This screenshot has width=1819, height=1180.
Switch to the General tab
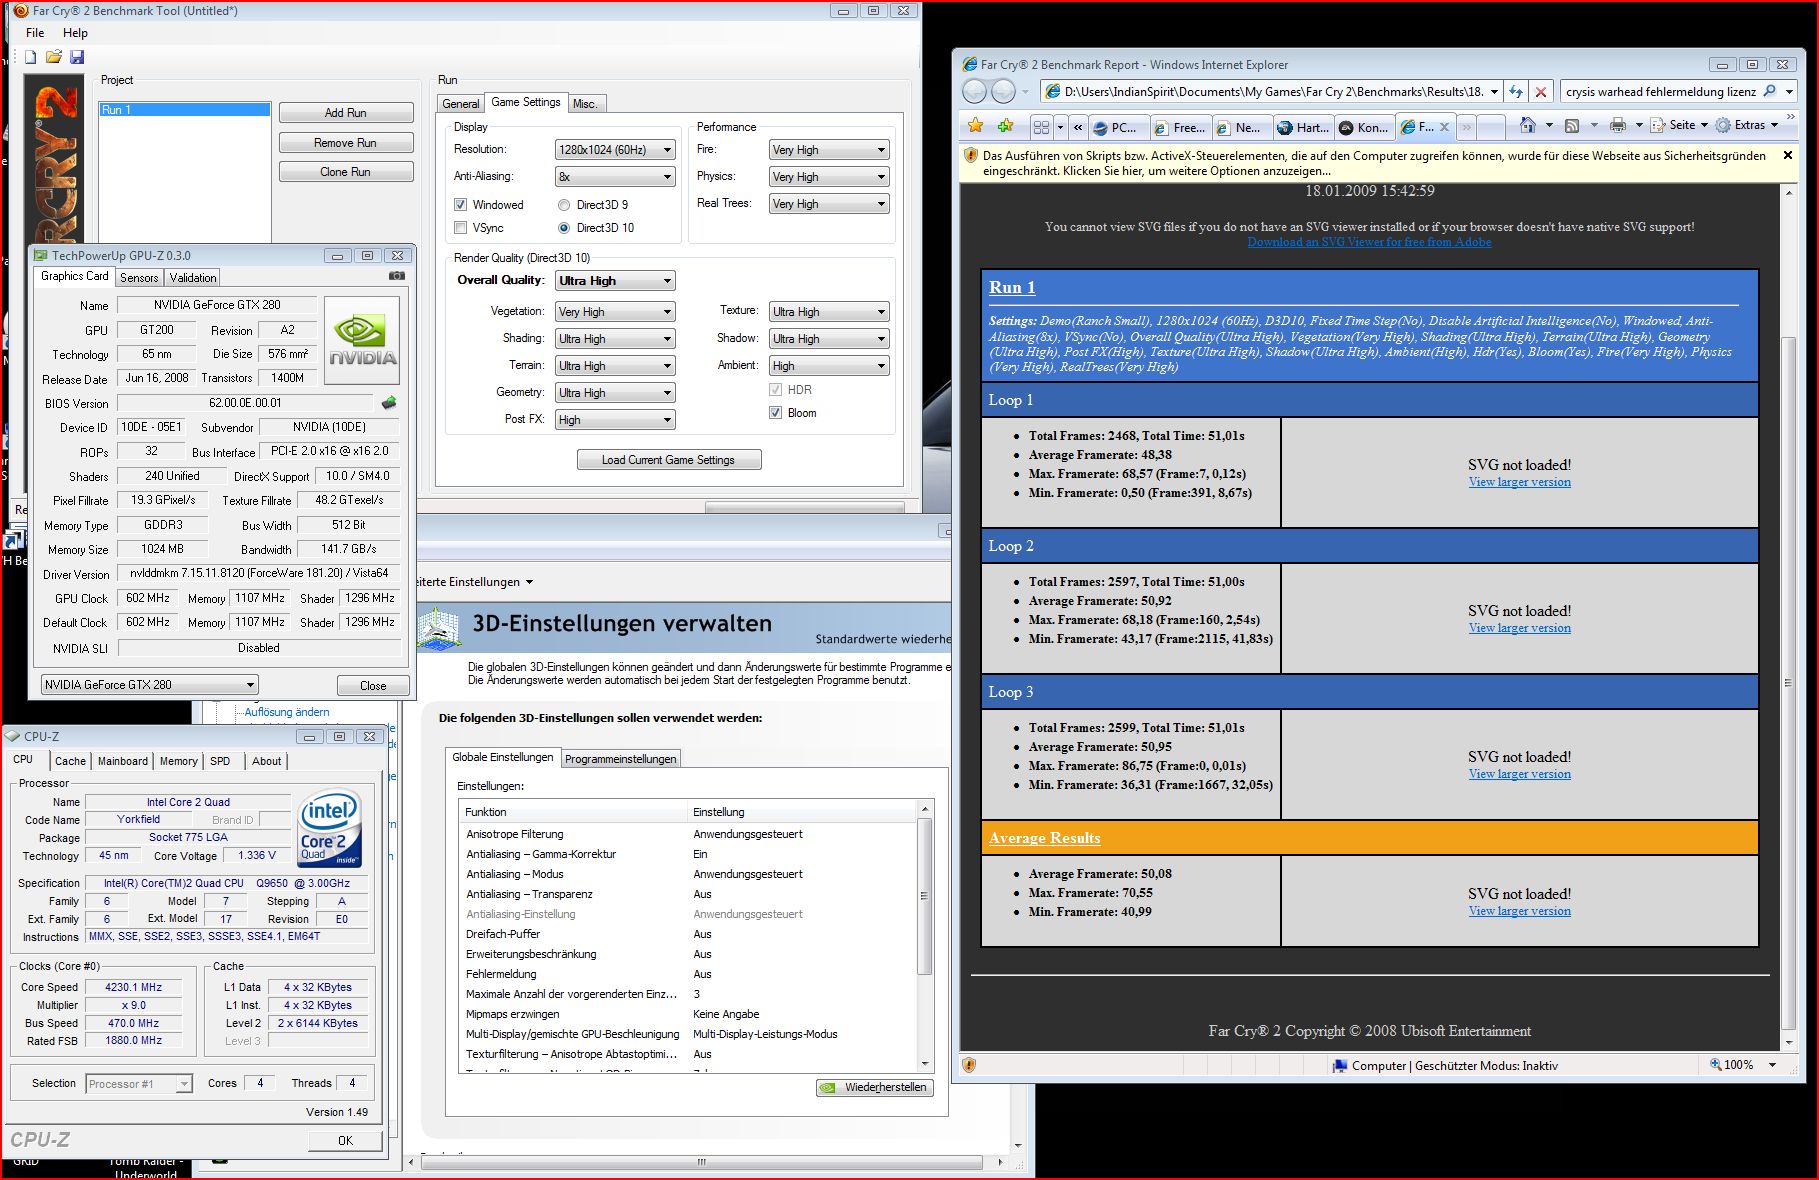pos(461,104)
